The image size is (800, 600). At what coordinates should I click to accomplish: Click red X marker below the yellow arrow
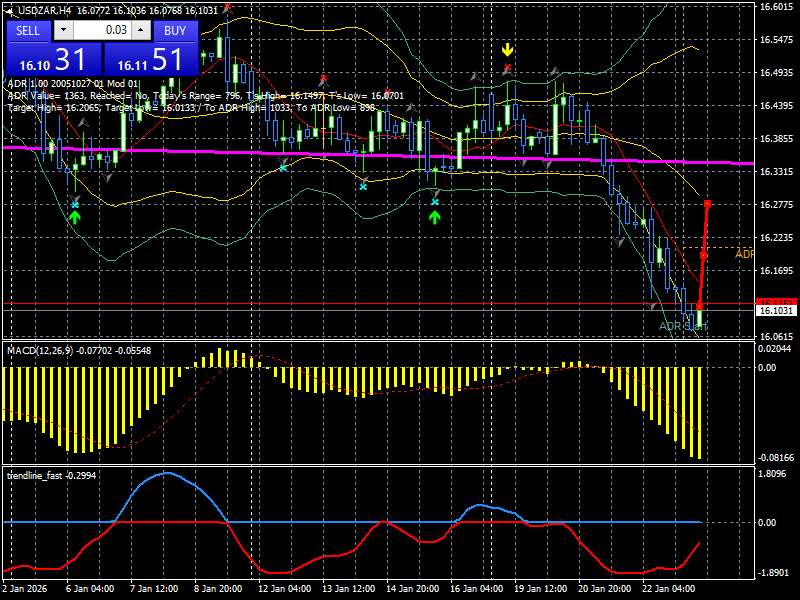(x=507, y=67)
